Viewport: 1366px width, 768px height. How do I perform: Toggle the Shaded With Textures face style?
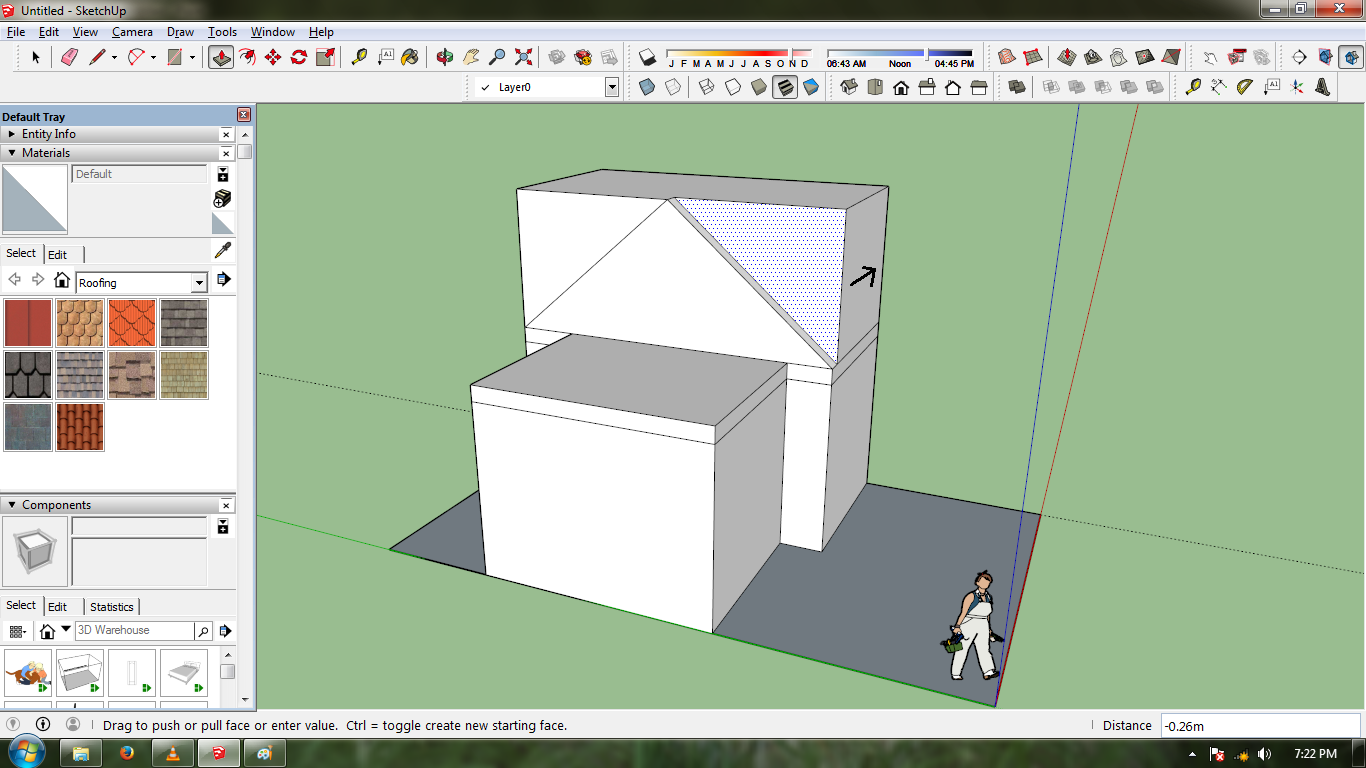click(785, 87)
